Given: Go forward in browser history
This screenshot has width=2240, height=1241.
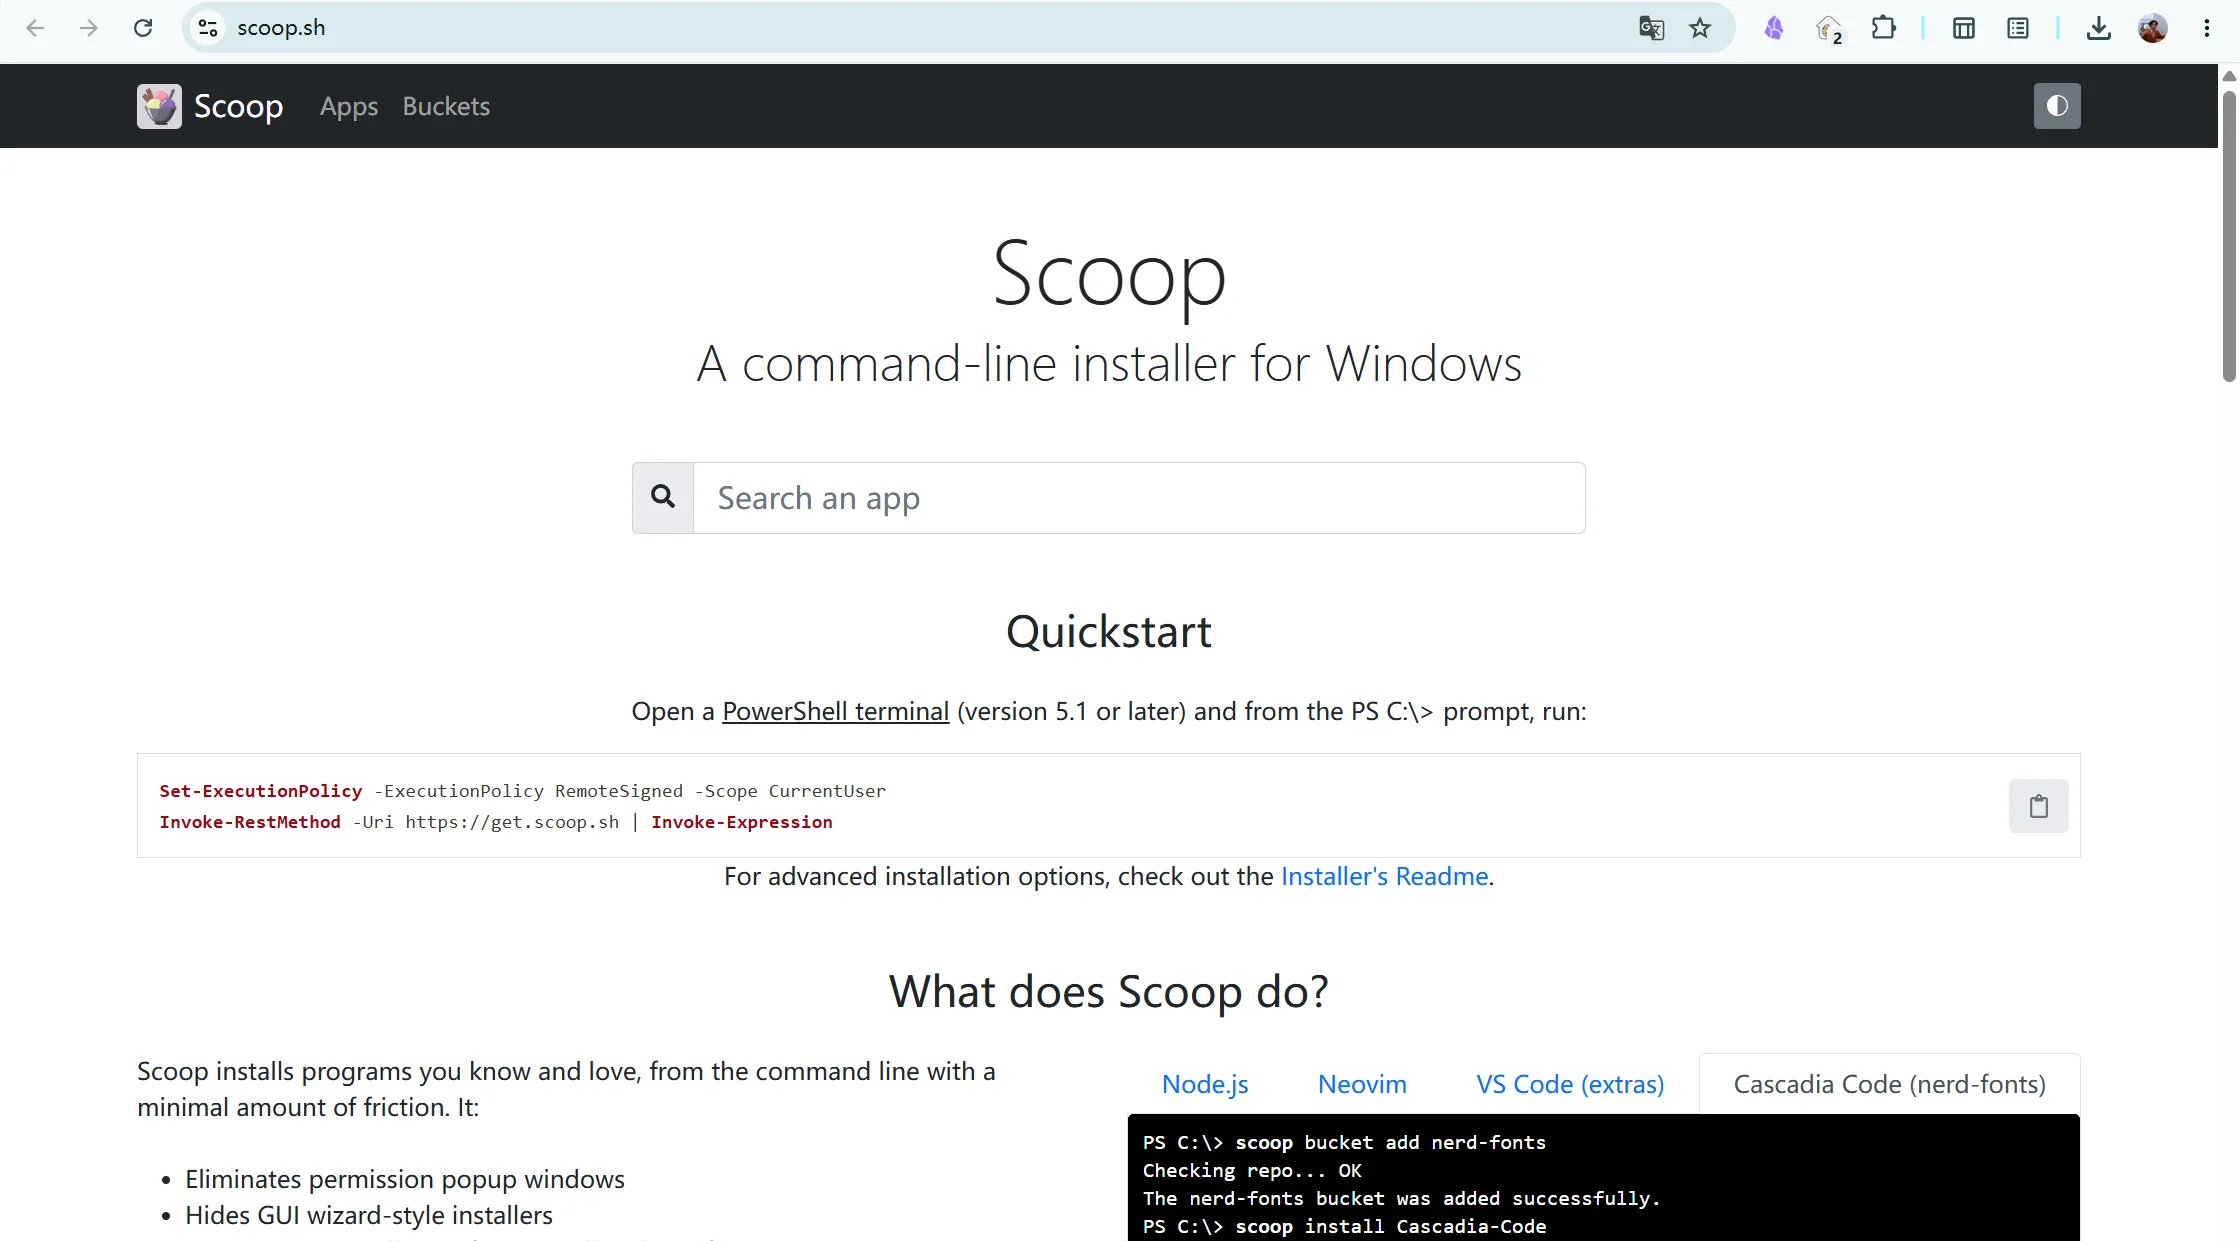Looking at the screenshot, I should [89, 28].
